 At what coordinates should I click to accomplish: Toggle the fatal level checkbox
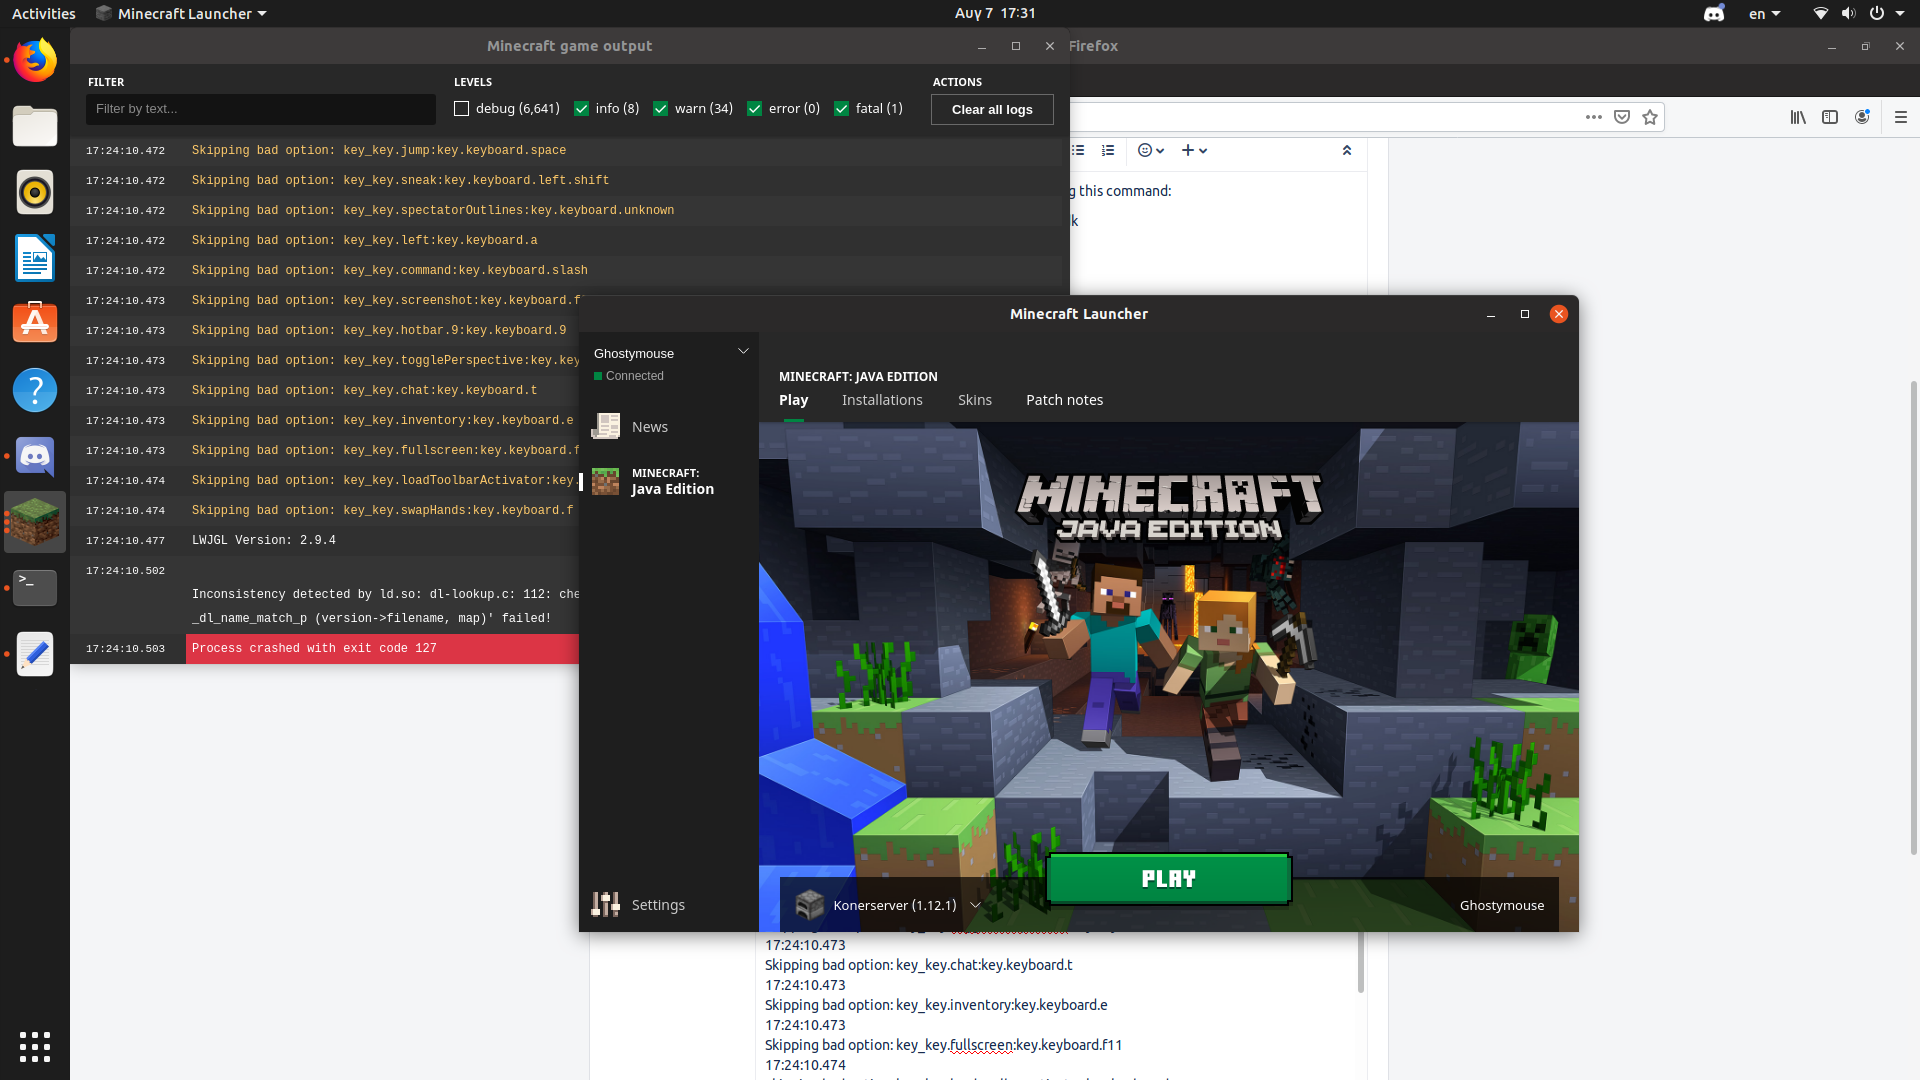842,109
